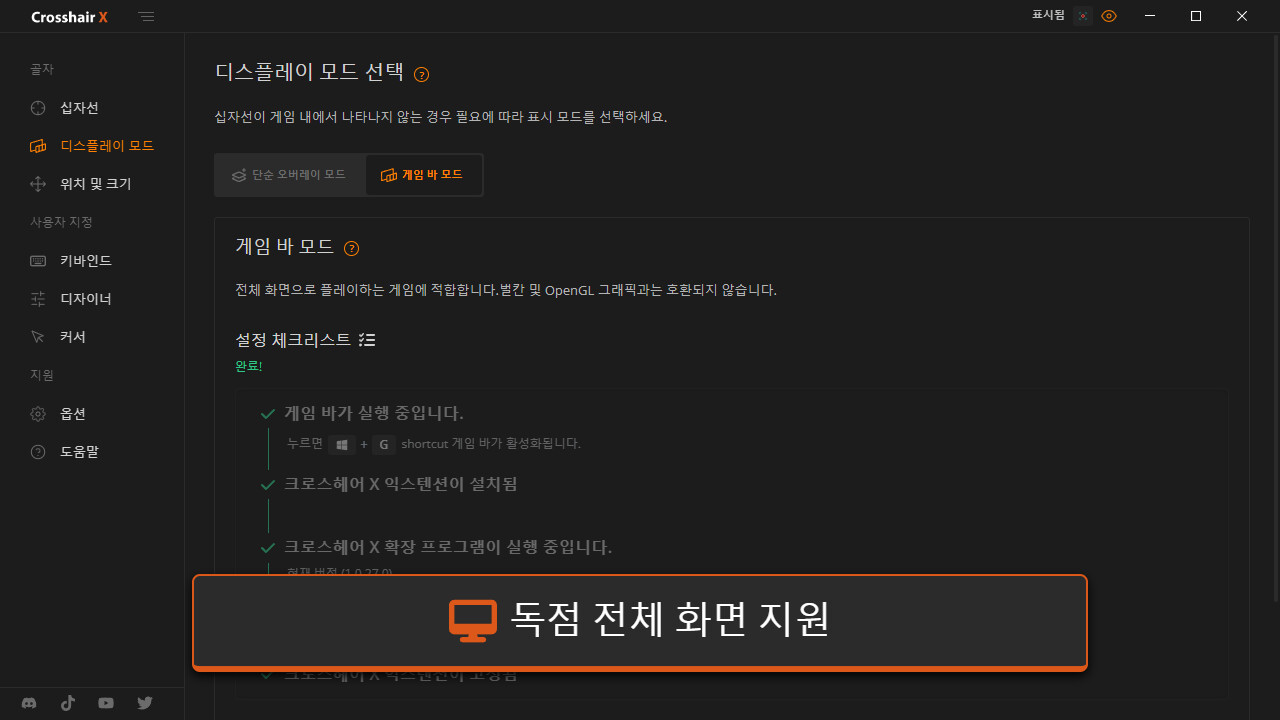Click help icon next to 게임 바 모드 heading

[x=351, y=249]
